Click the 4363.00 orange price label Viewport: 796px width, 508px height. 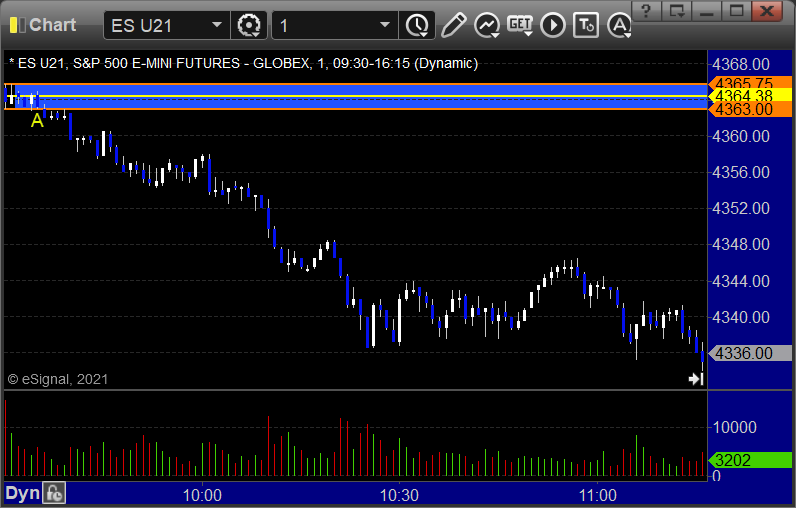point(750,109)
